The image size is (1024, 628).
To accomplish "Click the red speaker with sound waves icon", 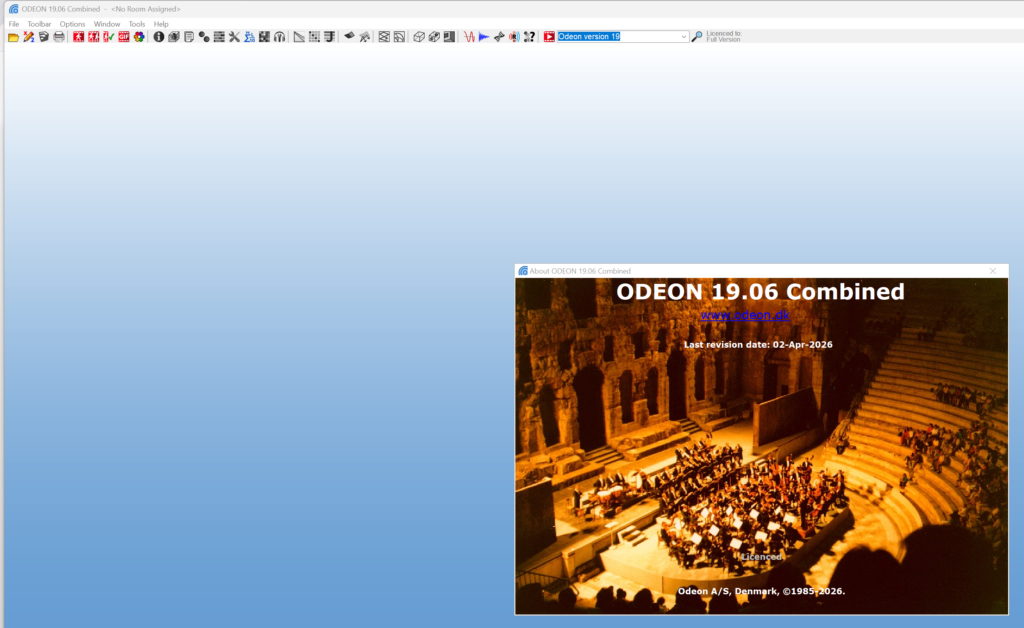I will (x=514, y=37).
